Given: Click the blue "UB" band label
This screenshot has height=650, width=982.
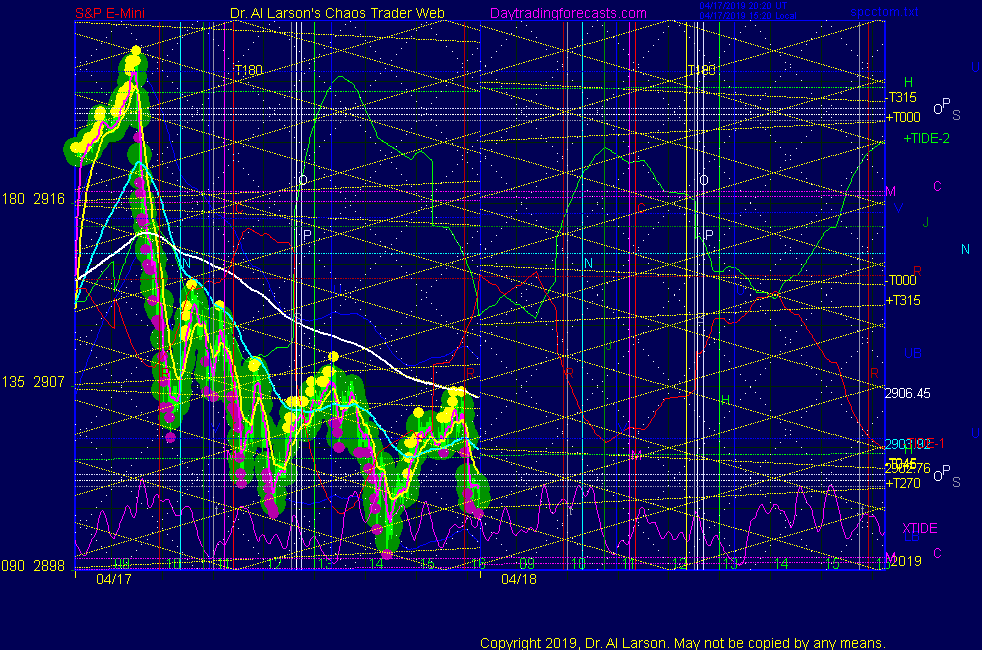Looking at the screenshot, I should click(913, 353).
